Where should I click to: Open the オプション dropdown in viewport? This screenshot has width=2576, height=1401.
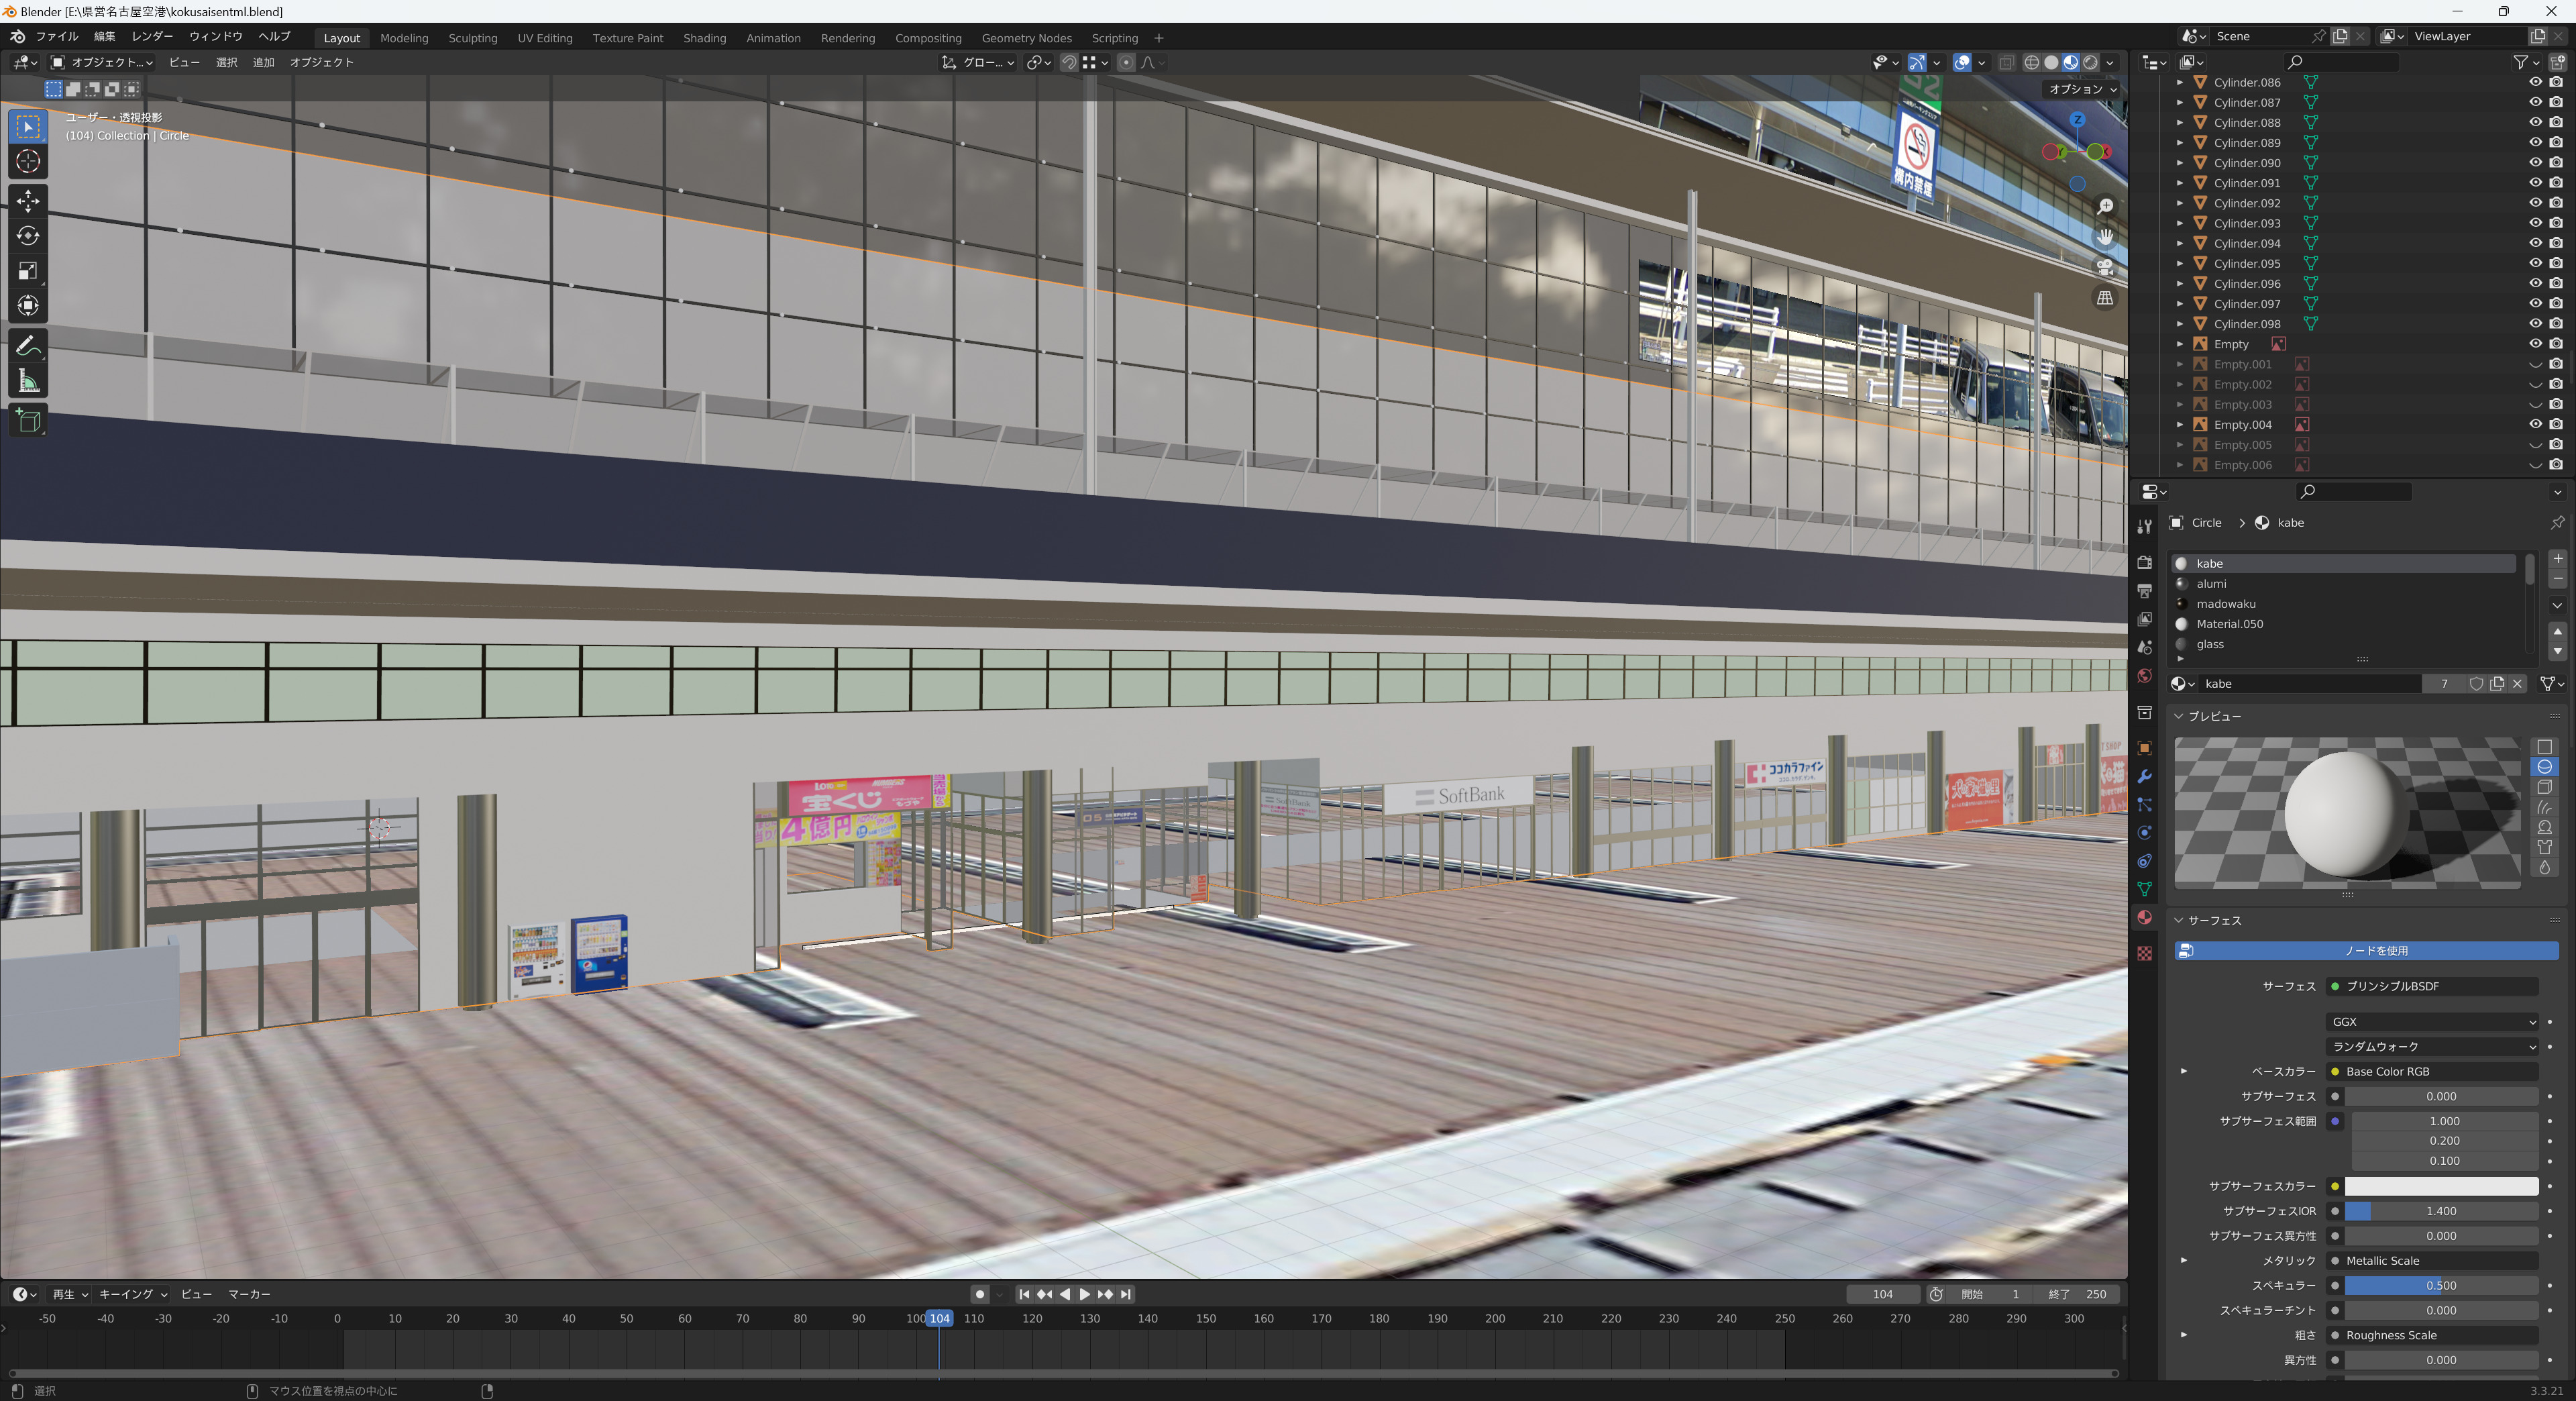pos(2082,89)
